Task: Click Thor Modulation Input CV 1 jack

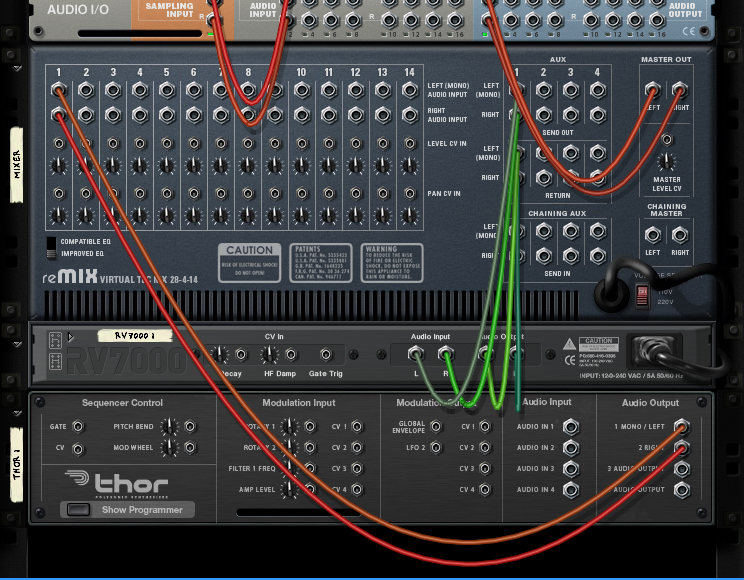Action: pyautogui.click(x=356, y=427)
